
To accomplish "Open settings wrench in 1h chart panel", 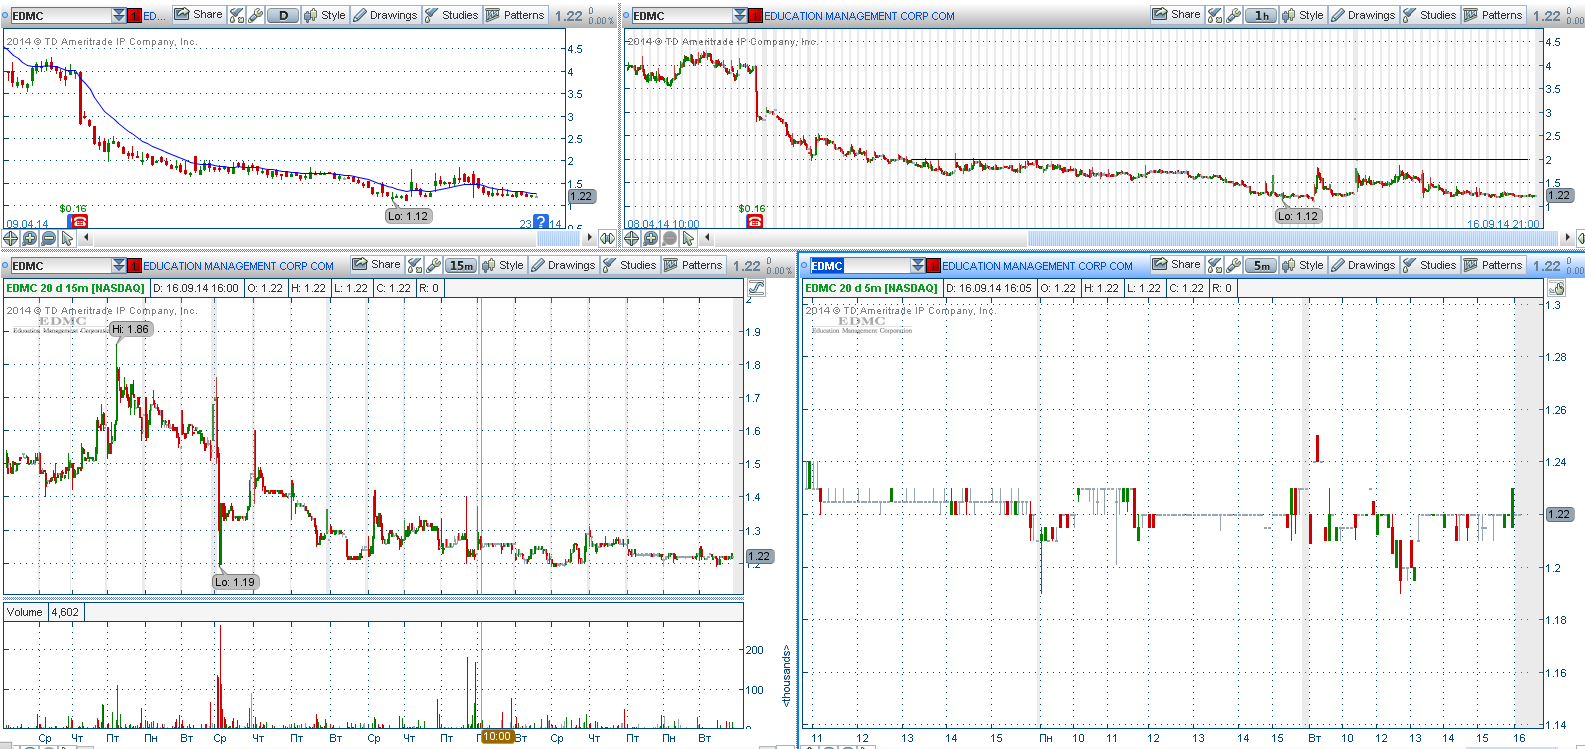I will tap(1234, 15).
